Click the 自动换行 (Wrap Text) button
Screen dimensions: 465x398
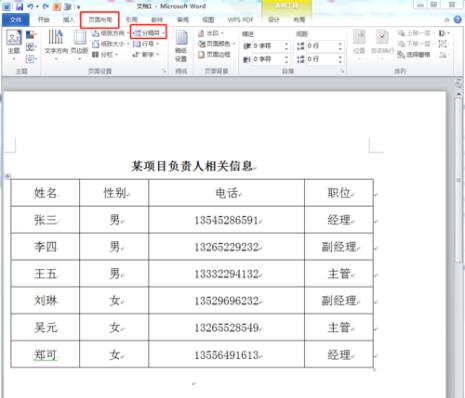pyautogui.click(x=382, y=44)
